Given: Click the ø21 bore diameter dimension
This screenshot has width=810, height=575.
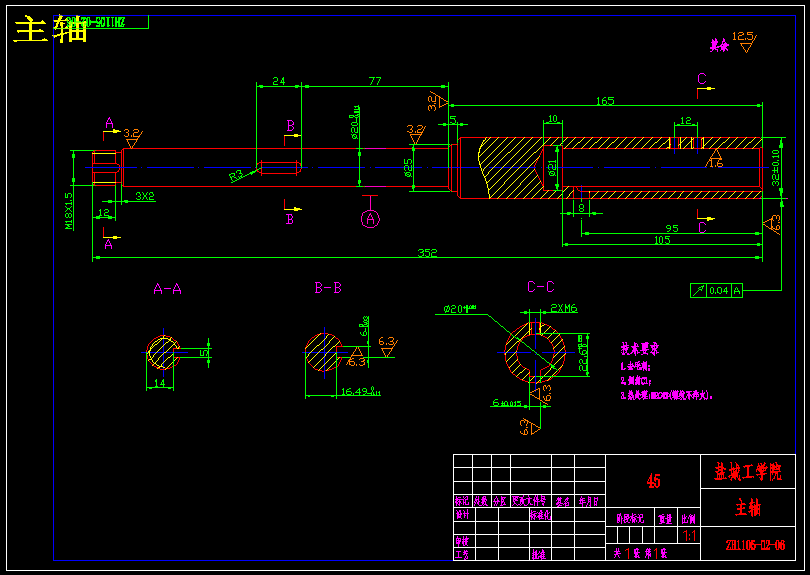Looking at the screenshot, I should coord(552,168).
